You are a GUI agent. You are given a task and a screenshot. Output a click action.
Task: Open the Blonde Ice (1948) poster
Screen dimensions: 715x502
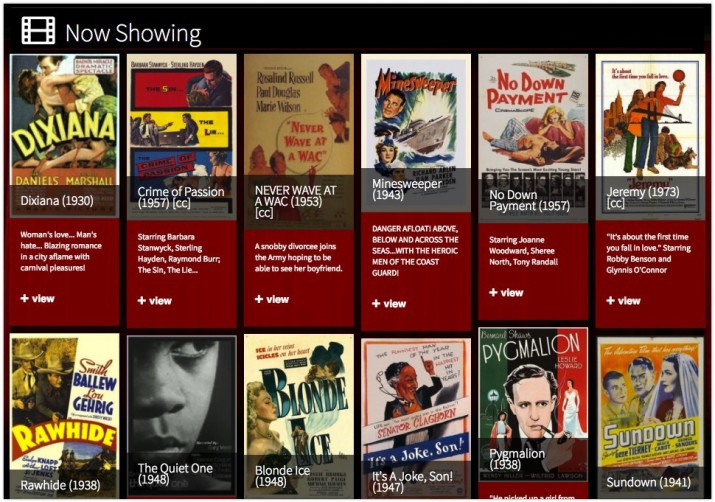pyautogui.click(x=298, y=400)
